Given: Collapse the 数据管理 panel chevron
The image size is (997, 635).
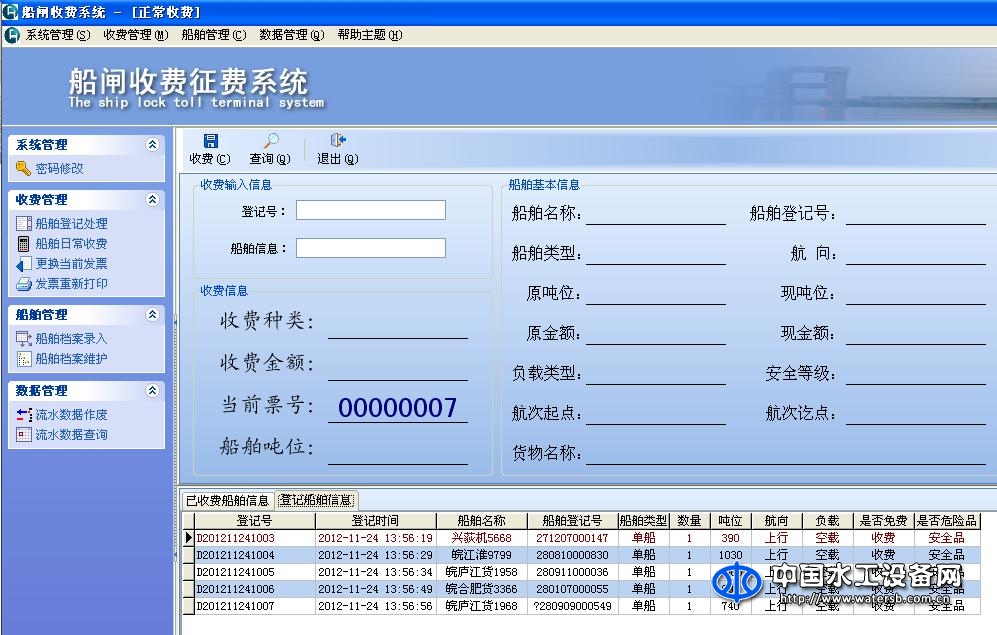Looking at the screenshot, I should tap(153, 391).
